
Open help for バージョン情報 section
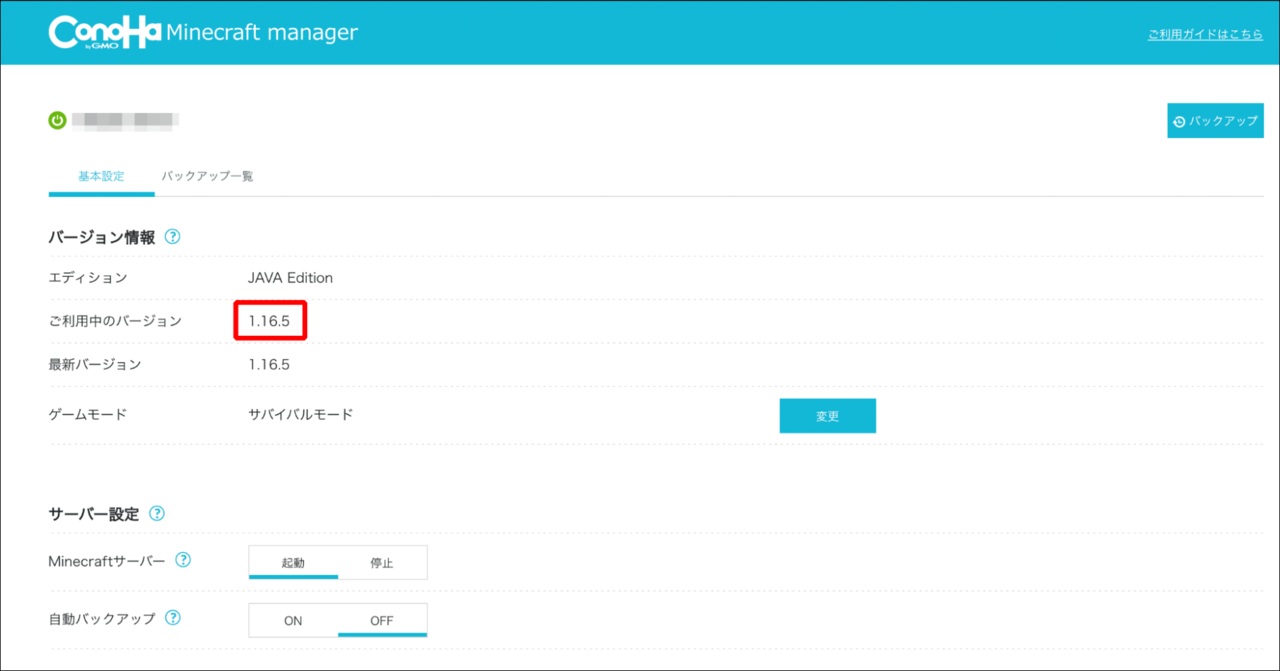(x=172, y=237)
